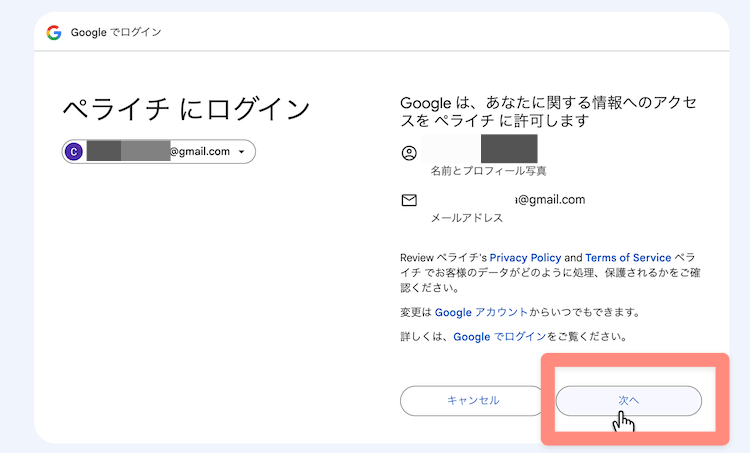Click the メールアドレス label
The width and height of the screenshot is (750, 453).
[467, 218]
